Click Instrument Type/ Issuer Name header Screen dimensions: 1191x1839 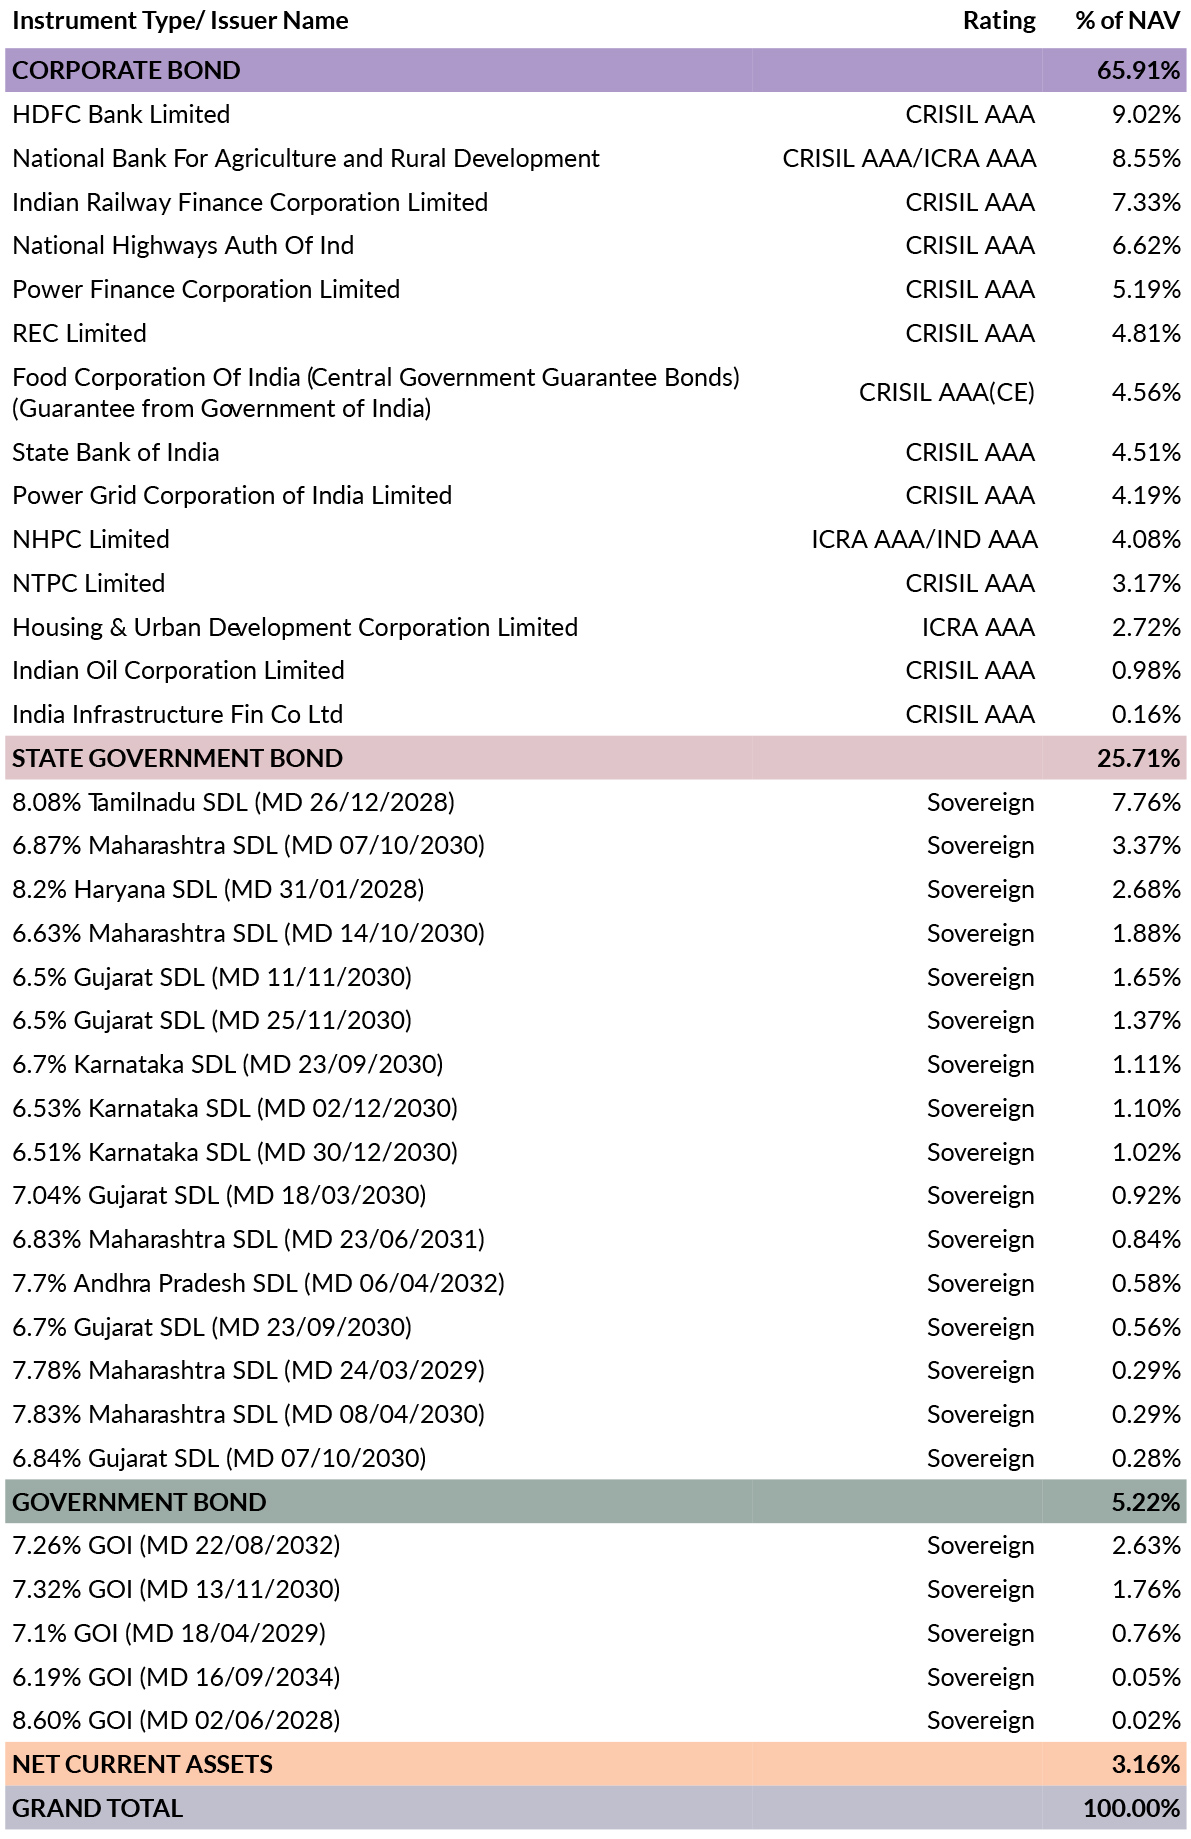click(180, 21)
